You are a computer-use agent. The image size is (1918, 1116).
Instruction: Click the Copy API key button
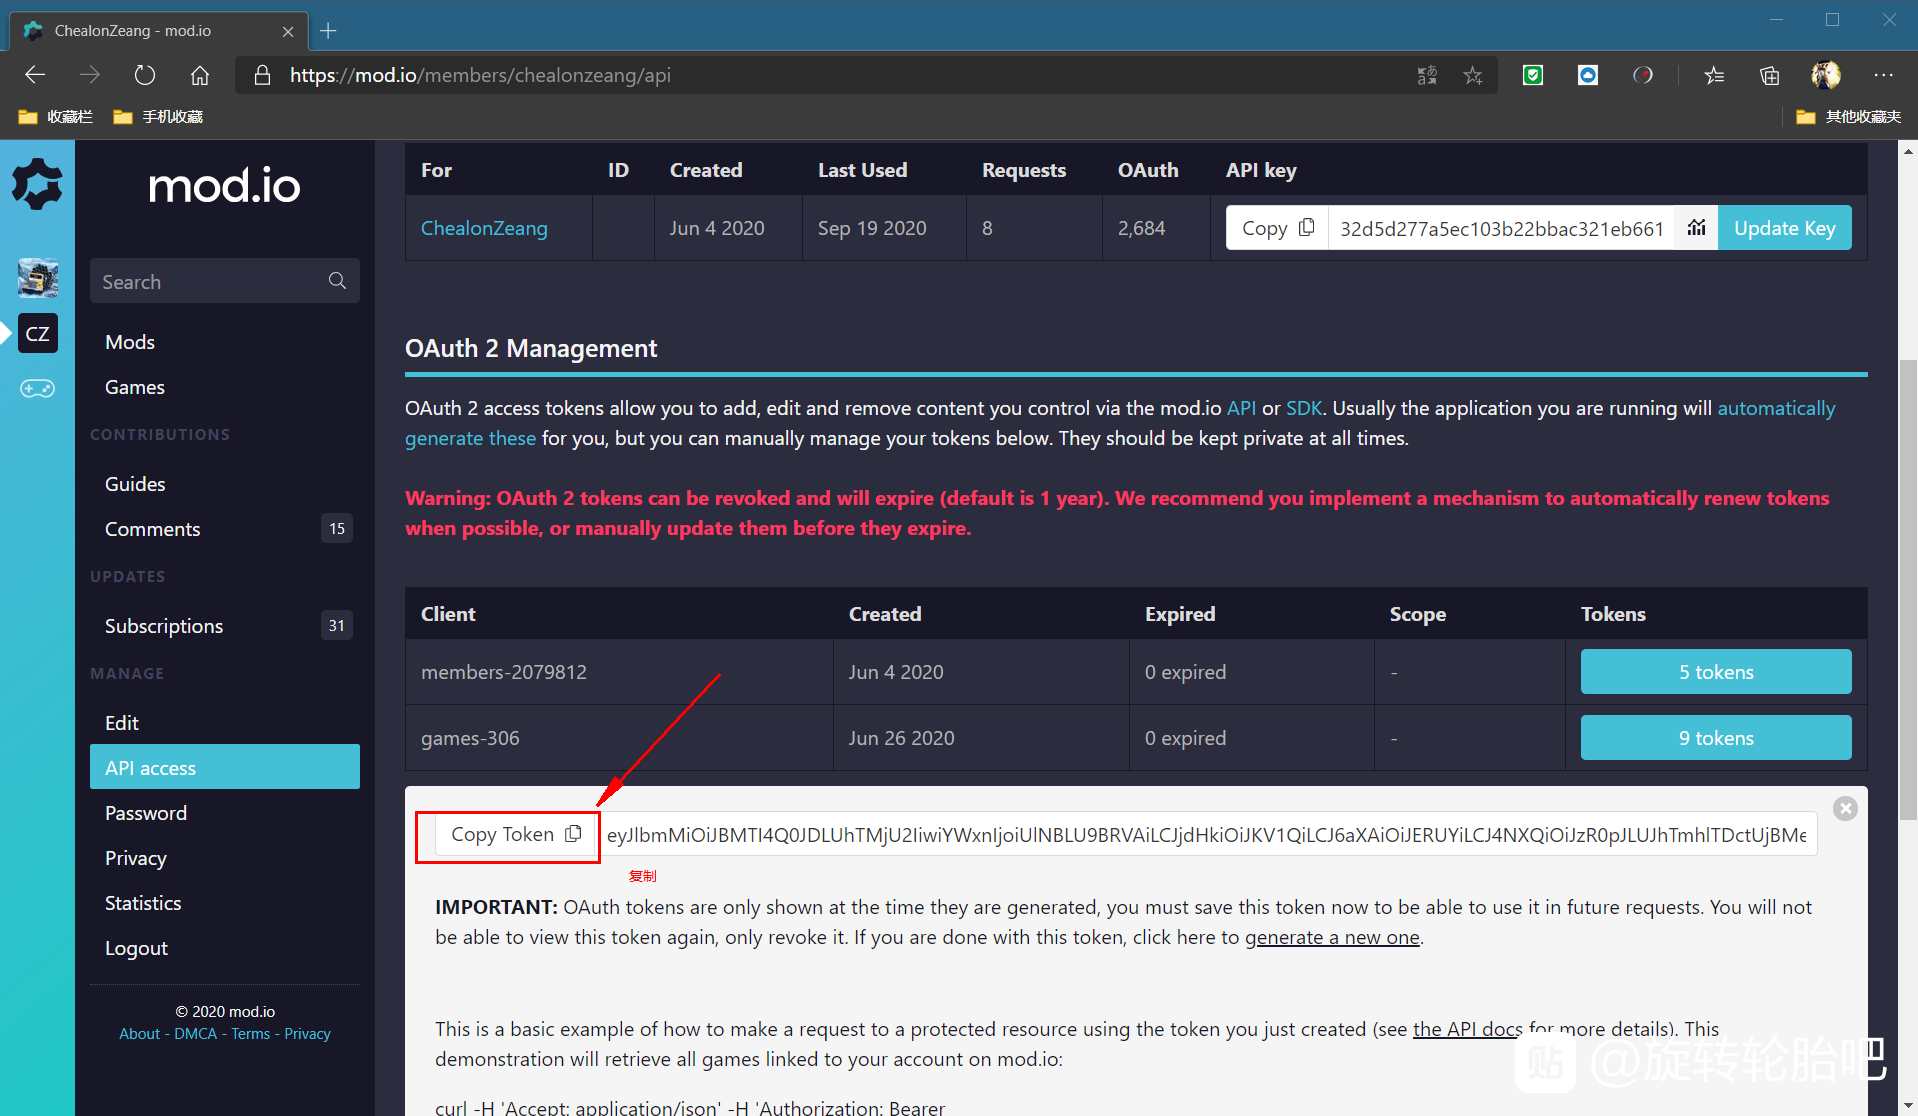(1277, 228)
